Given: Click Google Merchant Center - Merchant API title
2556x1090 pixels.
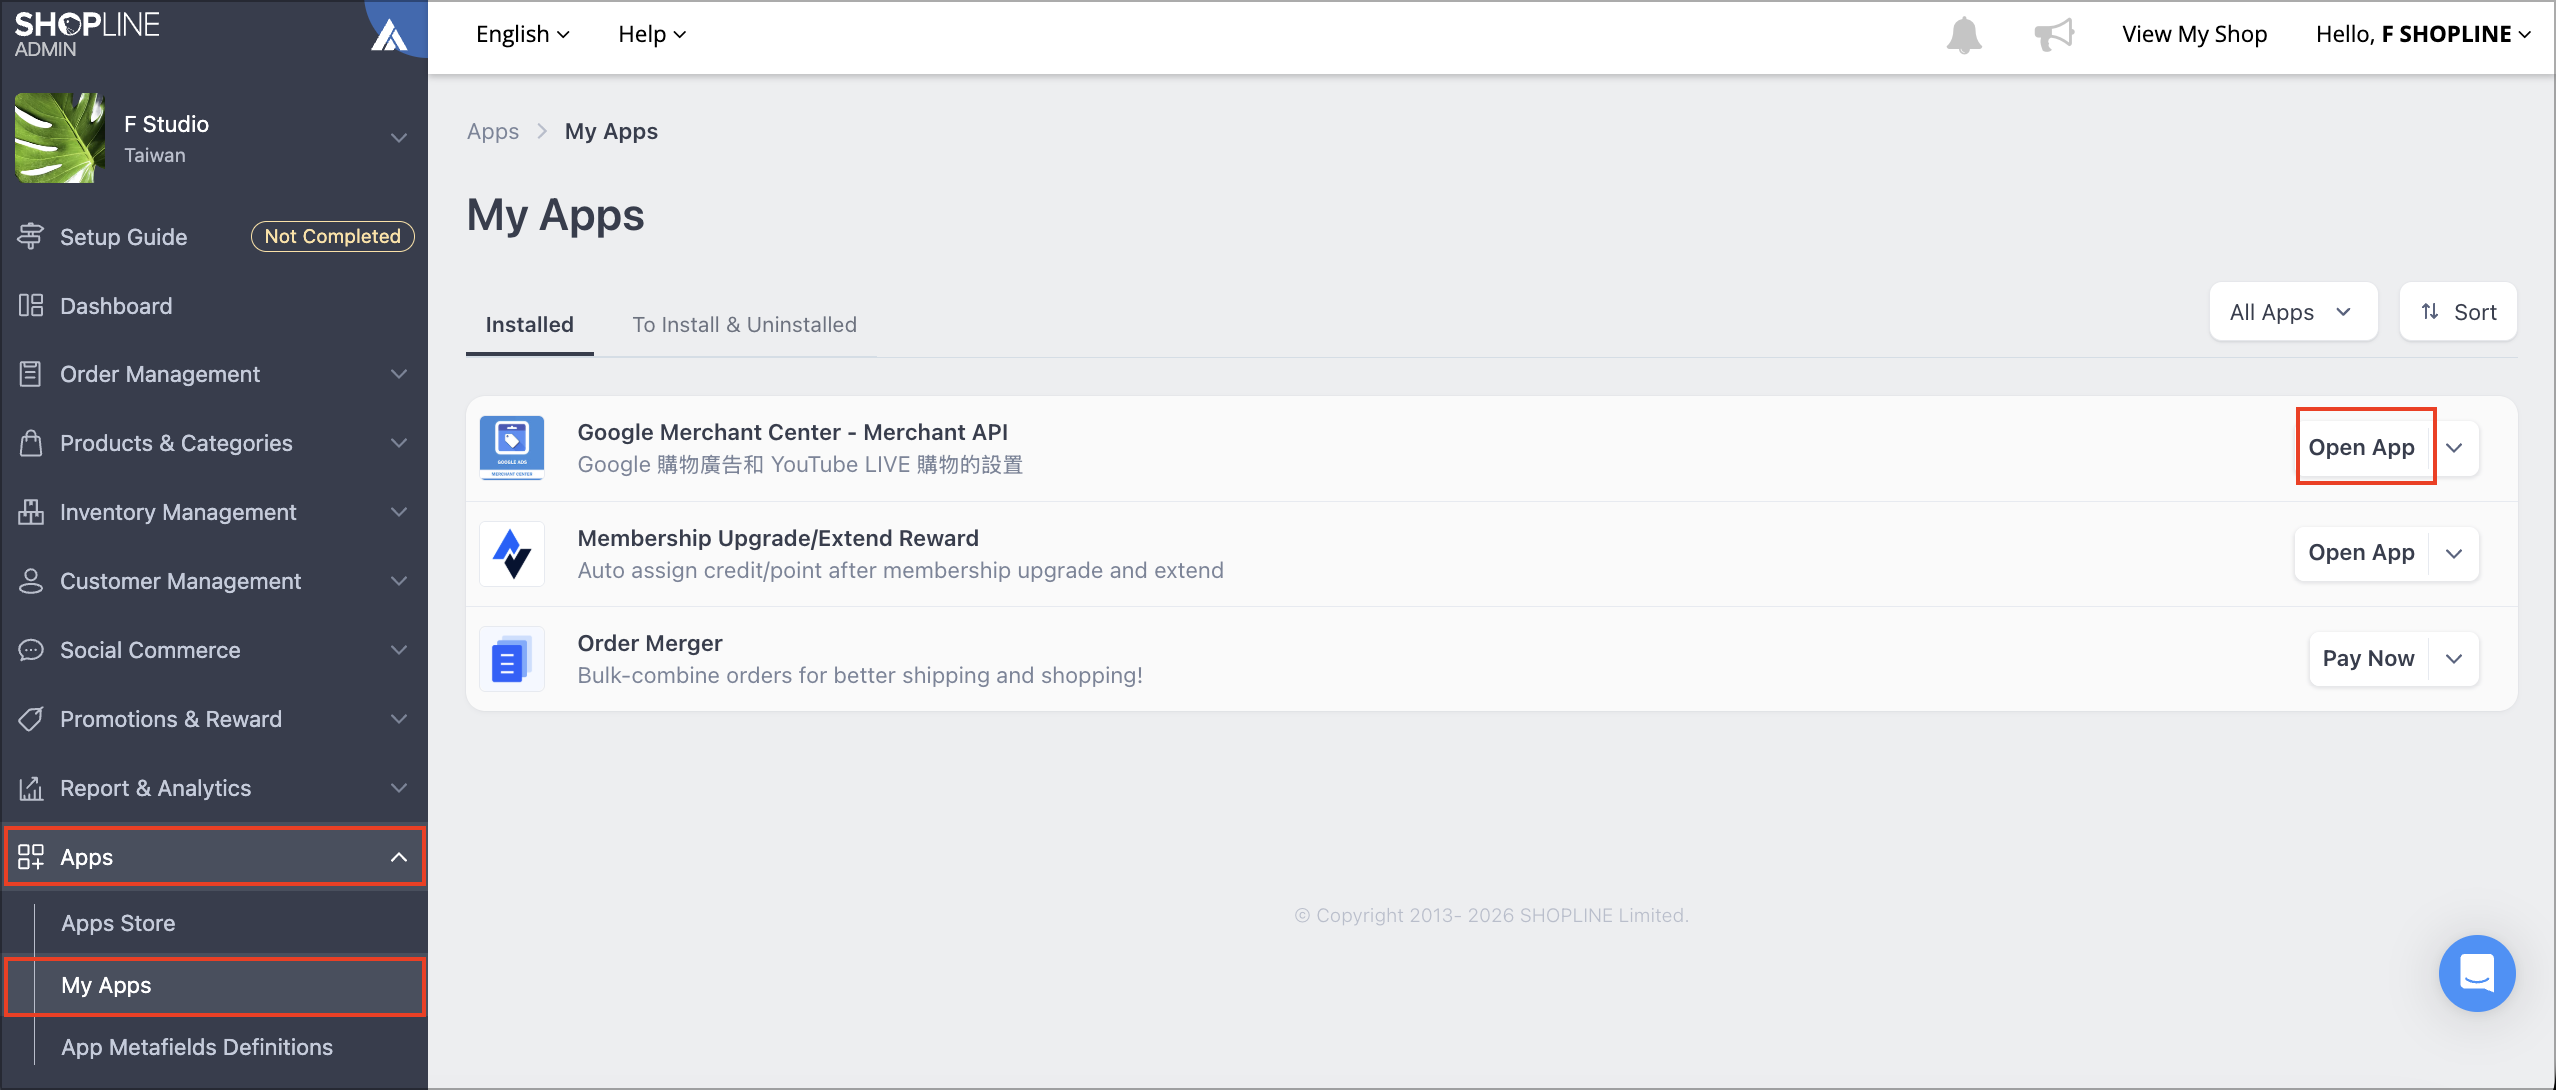Looking at the screenshot, I should coord(792,432).
